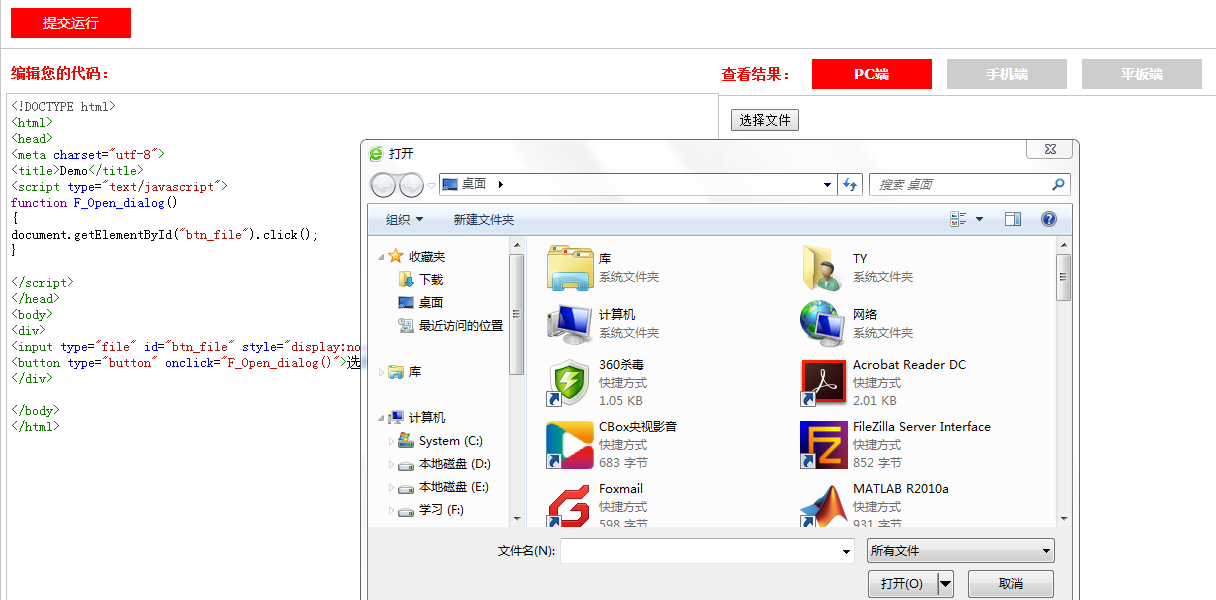This screenshot has height=600, width=1216.
Task: Select 本地磁盘 (E:) drive
Action: tap(455, 487)
